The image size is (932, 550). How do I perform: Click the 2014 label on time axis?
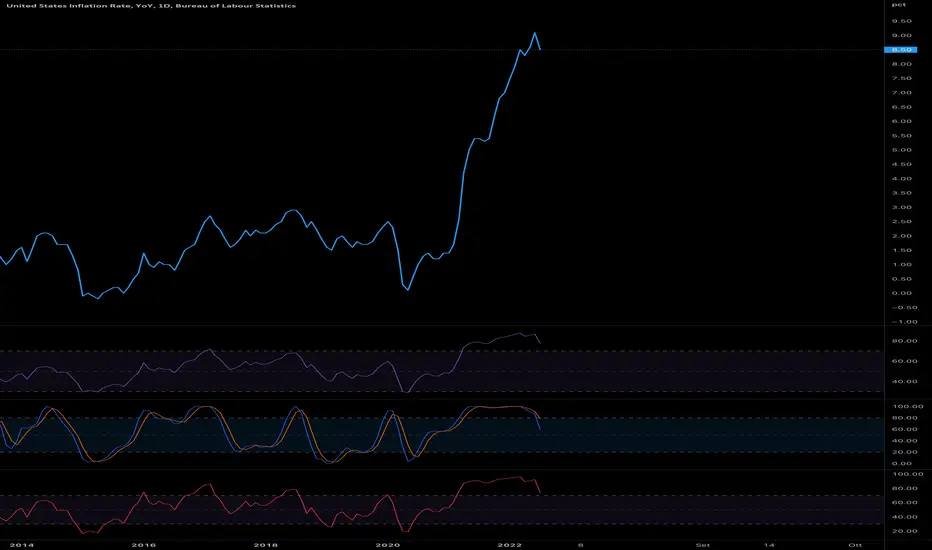pos(22,545)
